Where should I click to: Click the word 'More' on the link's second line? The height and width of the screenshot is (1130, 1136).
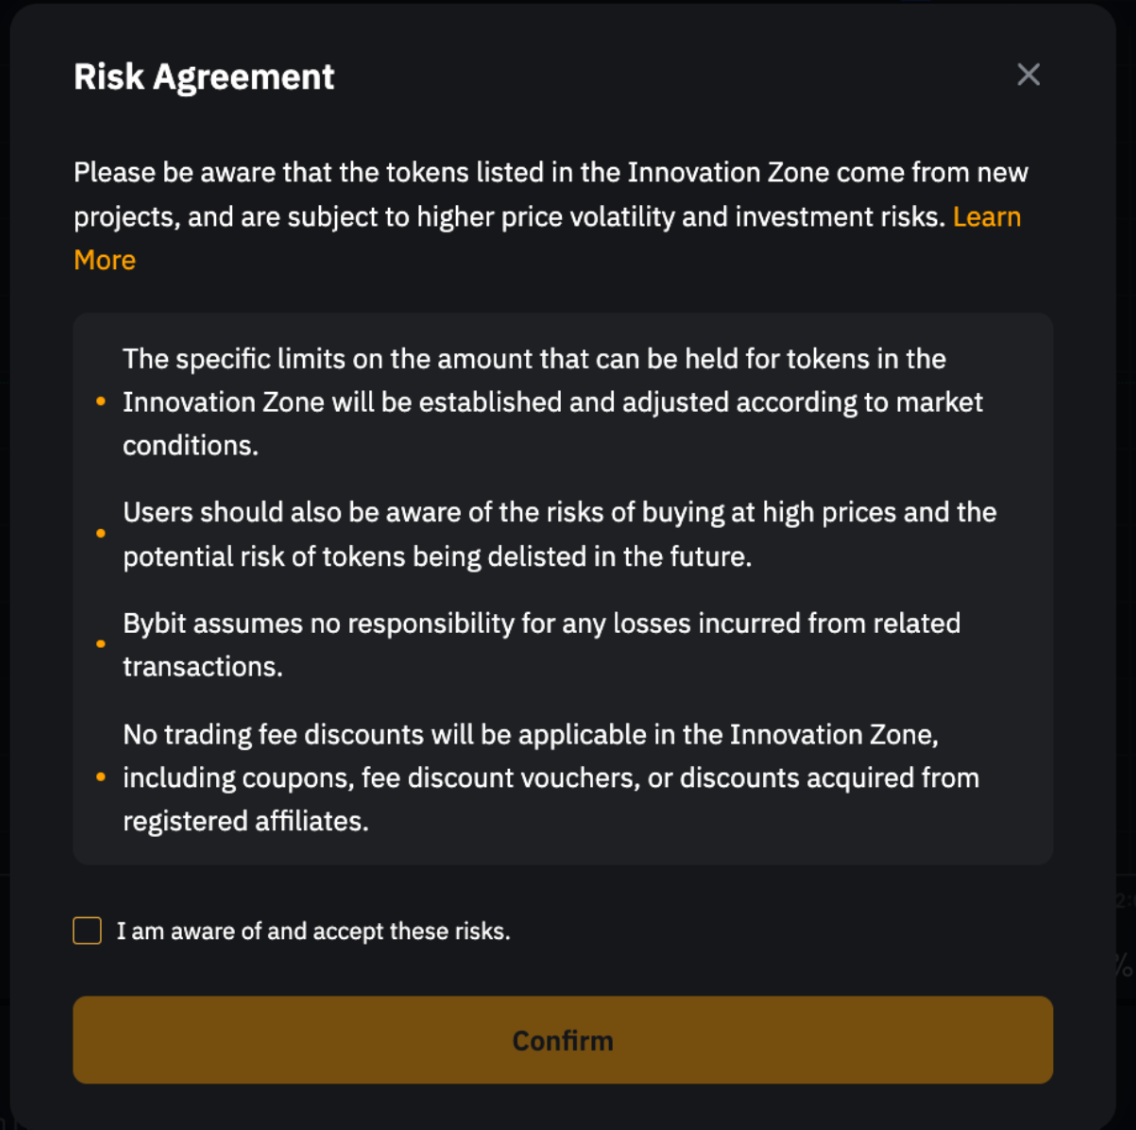tap(105, 260)
